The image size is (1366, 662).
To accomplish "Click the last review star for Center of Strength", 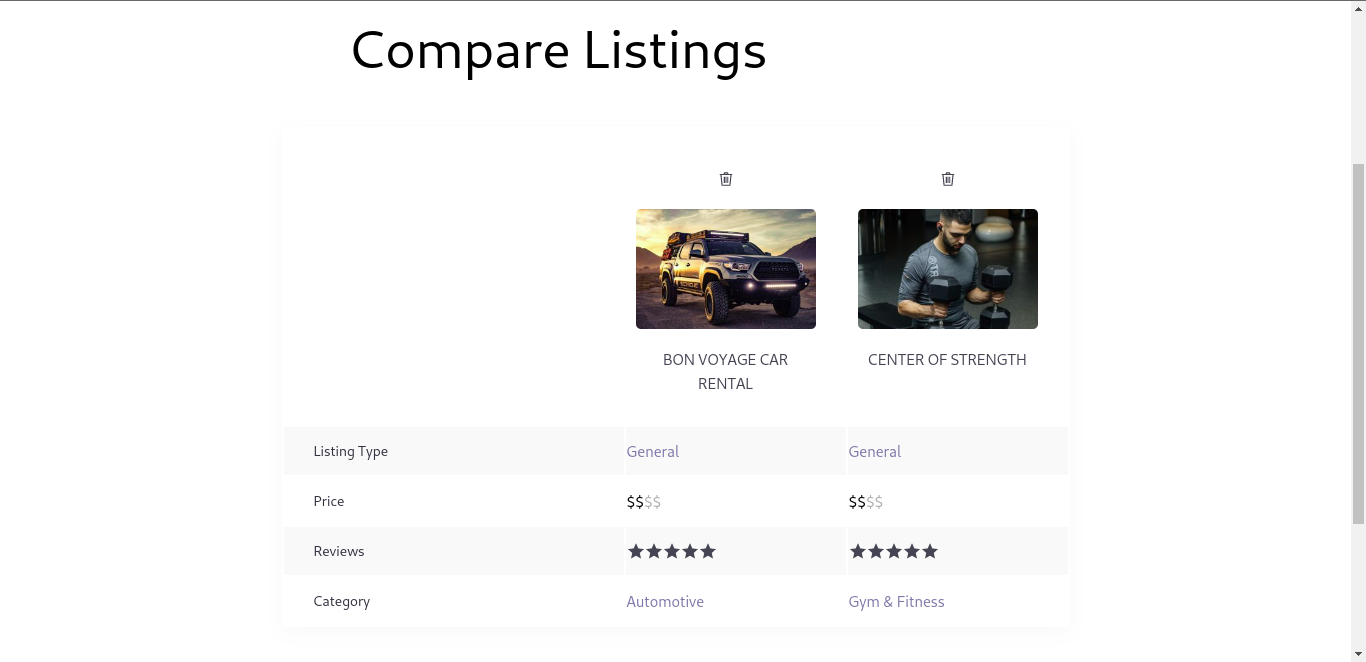I will click(x=930, y=551).
